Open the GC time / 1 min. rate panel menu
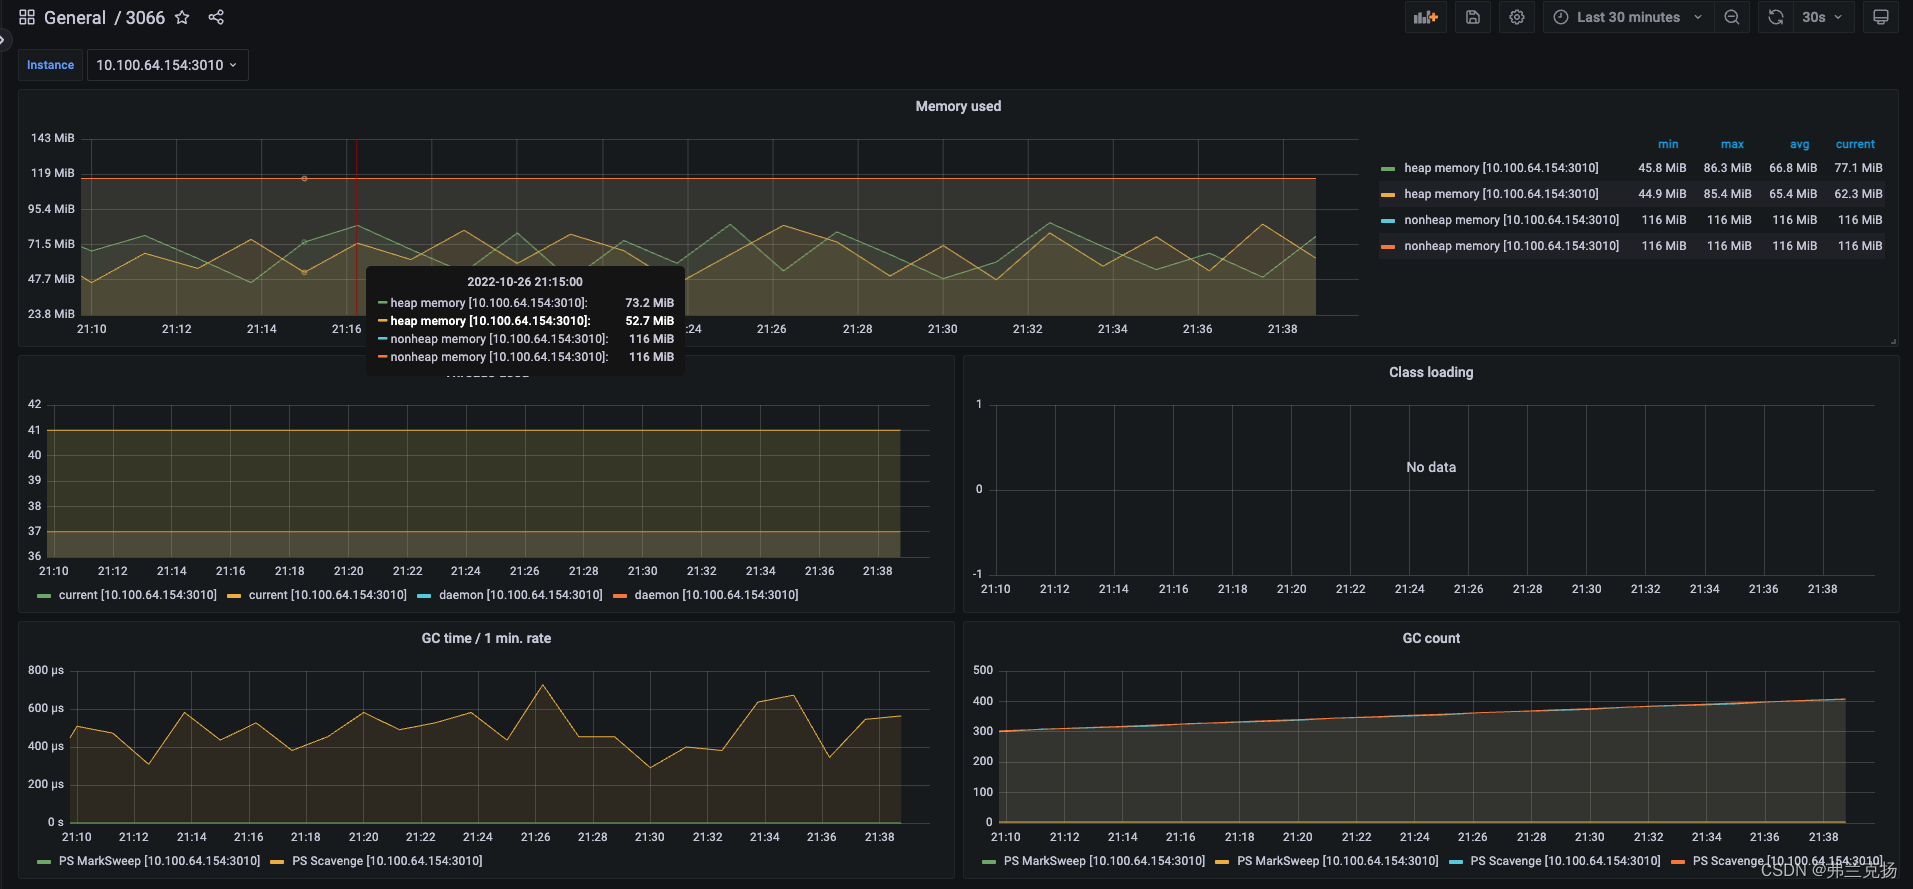The height and width of the screenshot is (889, 1913). click(x=486, y=638)
